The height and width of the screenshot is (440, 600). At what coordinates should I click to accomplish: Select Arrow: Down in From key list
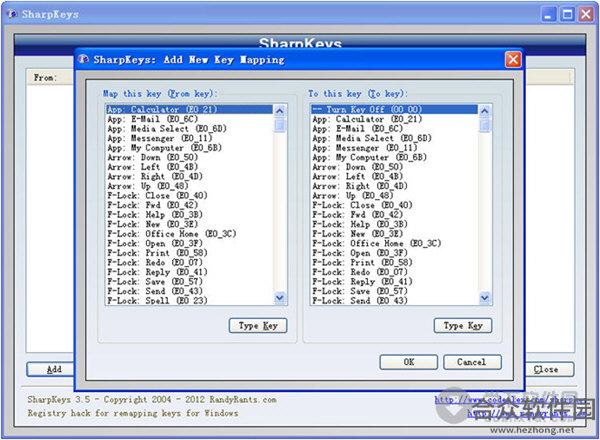189,157
